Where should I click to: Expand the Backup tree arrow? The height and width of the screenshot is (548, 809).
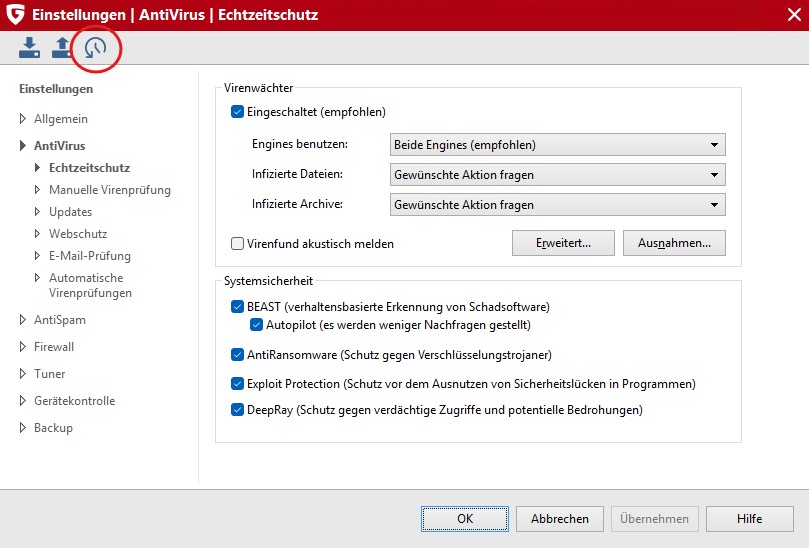22,428
